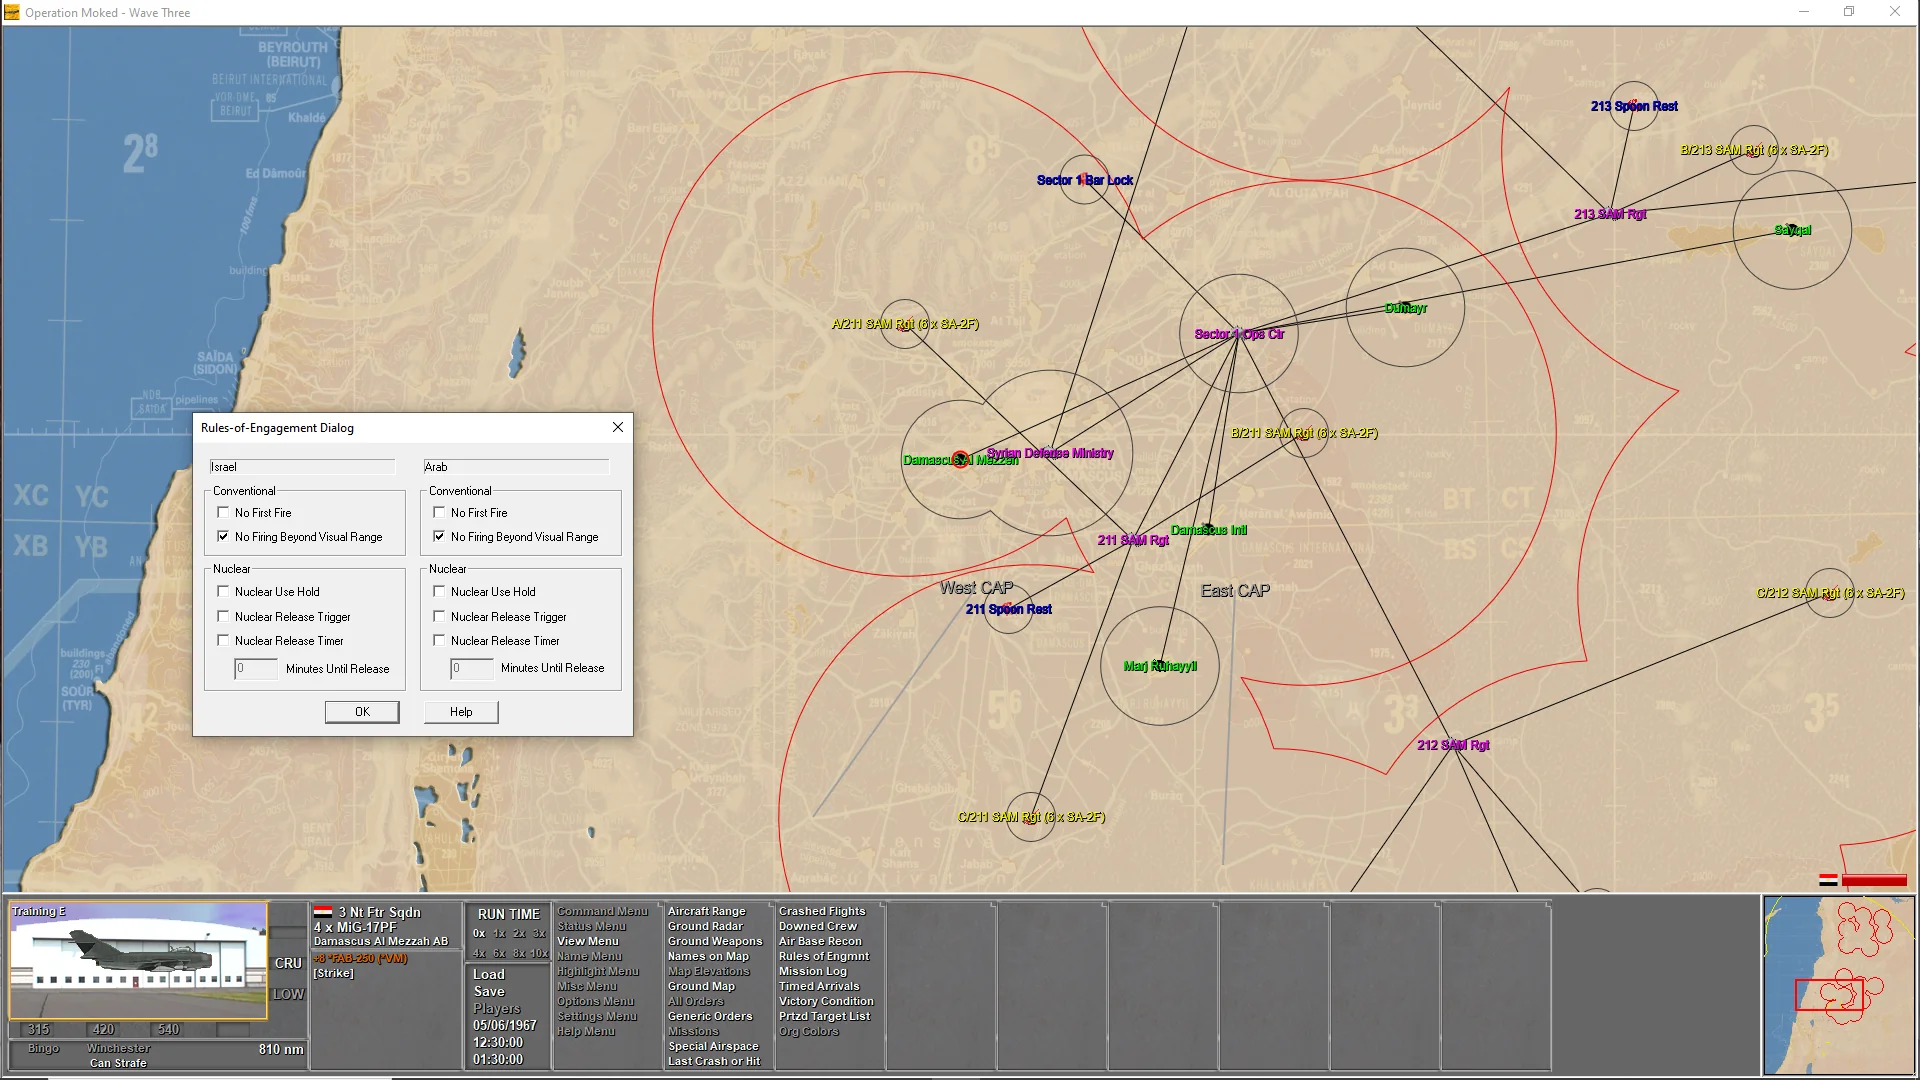Select the Sayqal airbase marker
The image size is (1920, 1080).
point(1792,230)
